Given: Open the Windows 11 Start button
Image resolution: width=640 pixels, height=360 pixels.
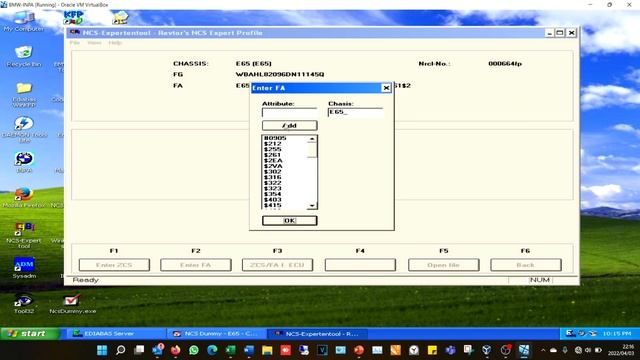Looking at the screenshot, I should (x=102, y=350).
